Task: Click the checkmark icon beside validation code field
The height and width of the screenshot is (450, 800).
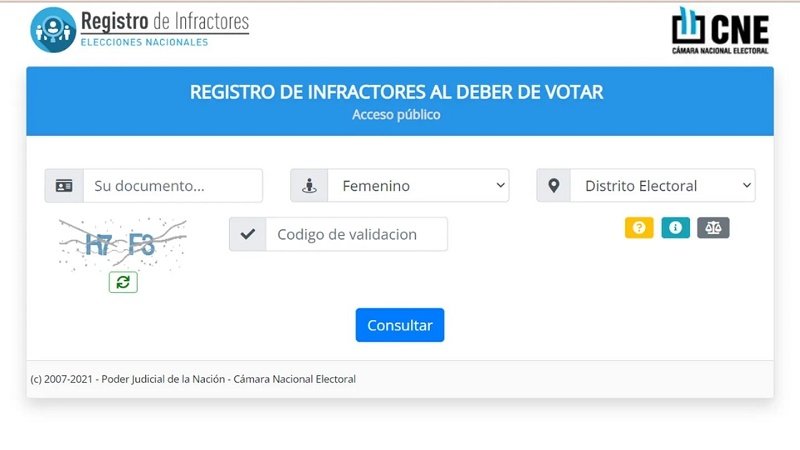Action: (x=248, y=235)
